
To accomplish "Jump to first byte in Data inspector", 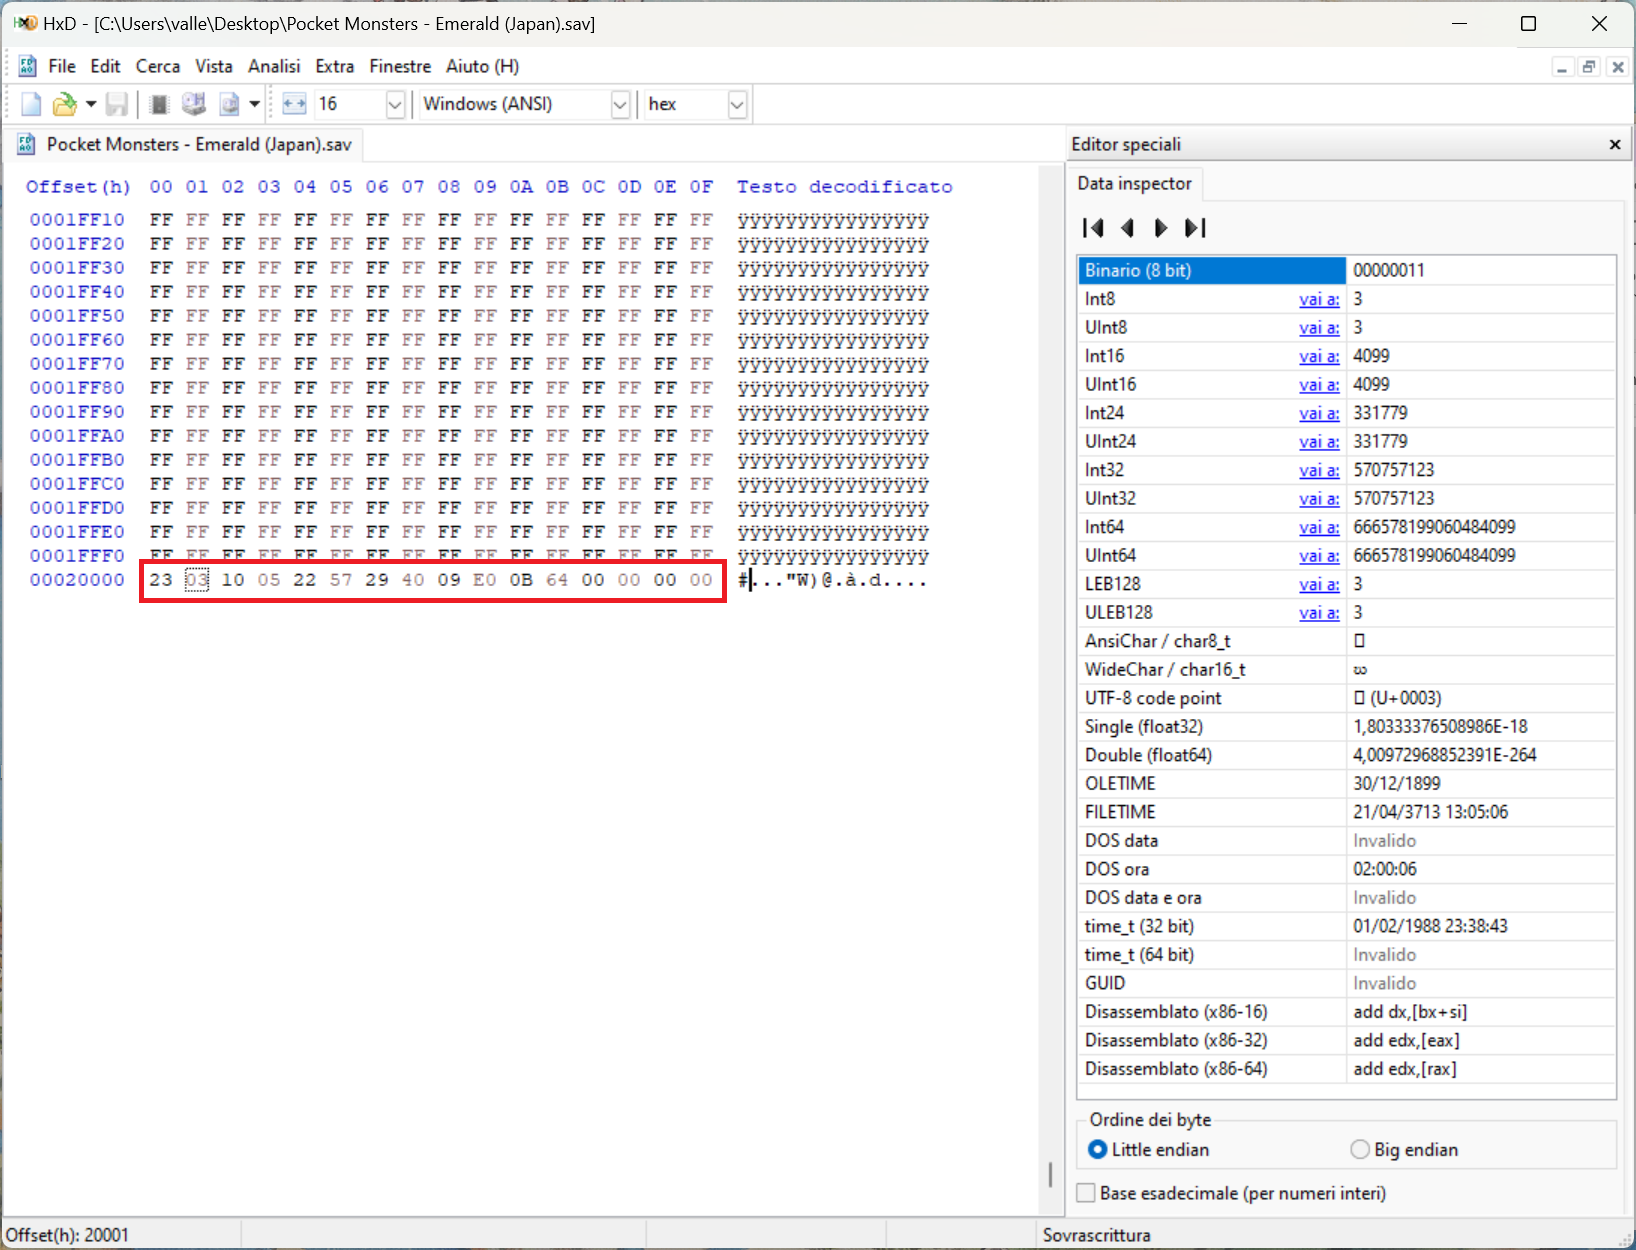I will click(x=1093, y=228).
